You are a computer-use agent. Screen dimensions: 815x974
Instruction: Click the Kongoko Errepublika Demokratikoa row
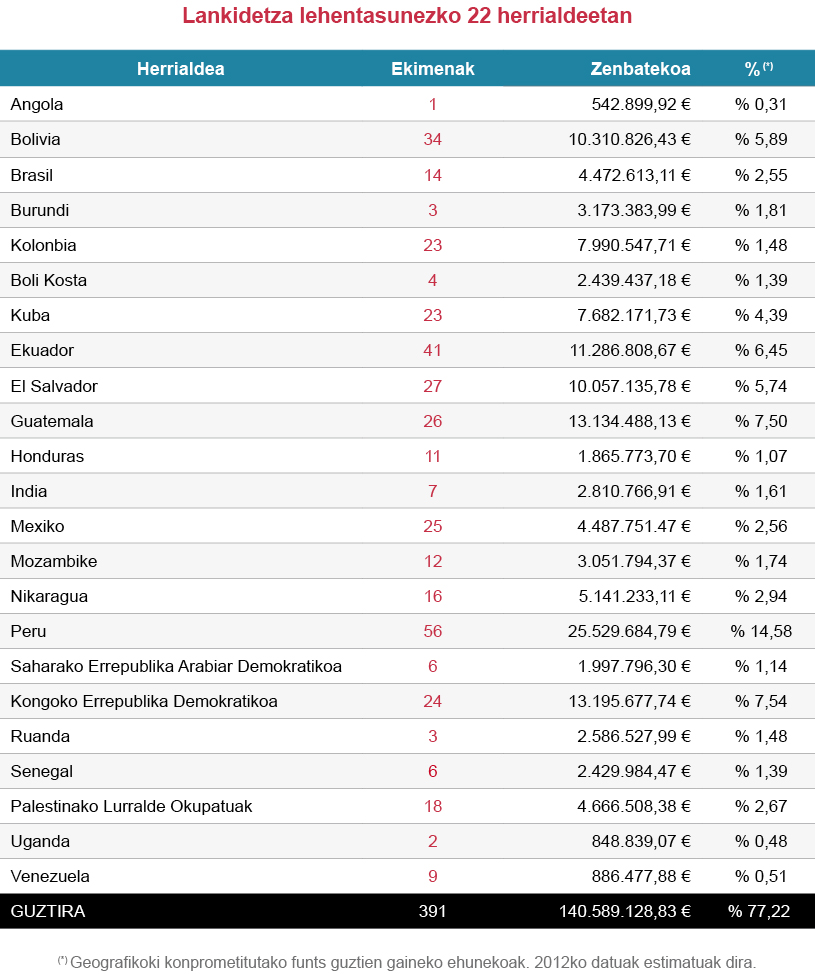click(x=144, y=701)
